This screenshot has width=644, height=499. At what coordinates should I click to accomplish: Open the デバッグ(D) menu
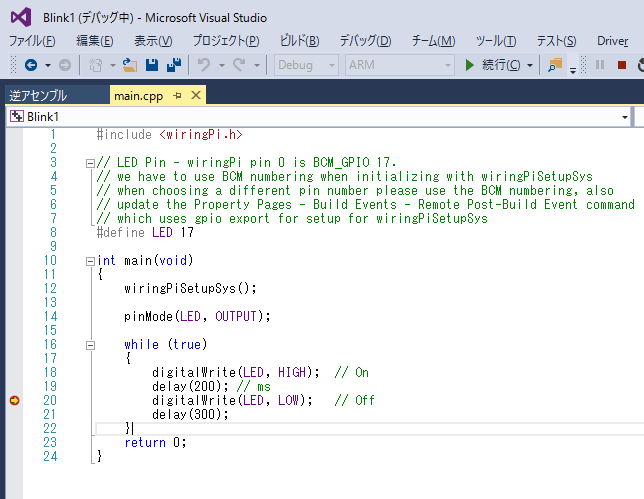coord(366,41)
